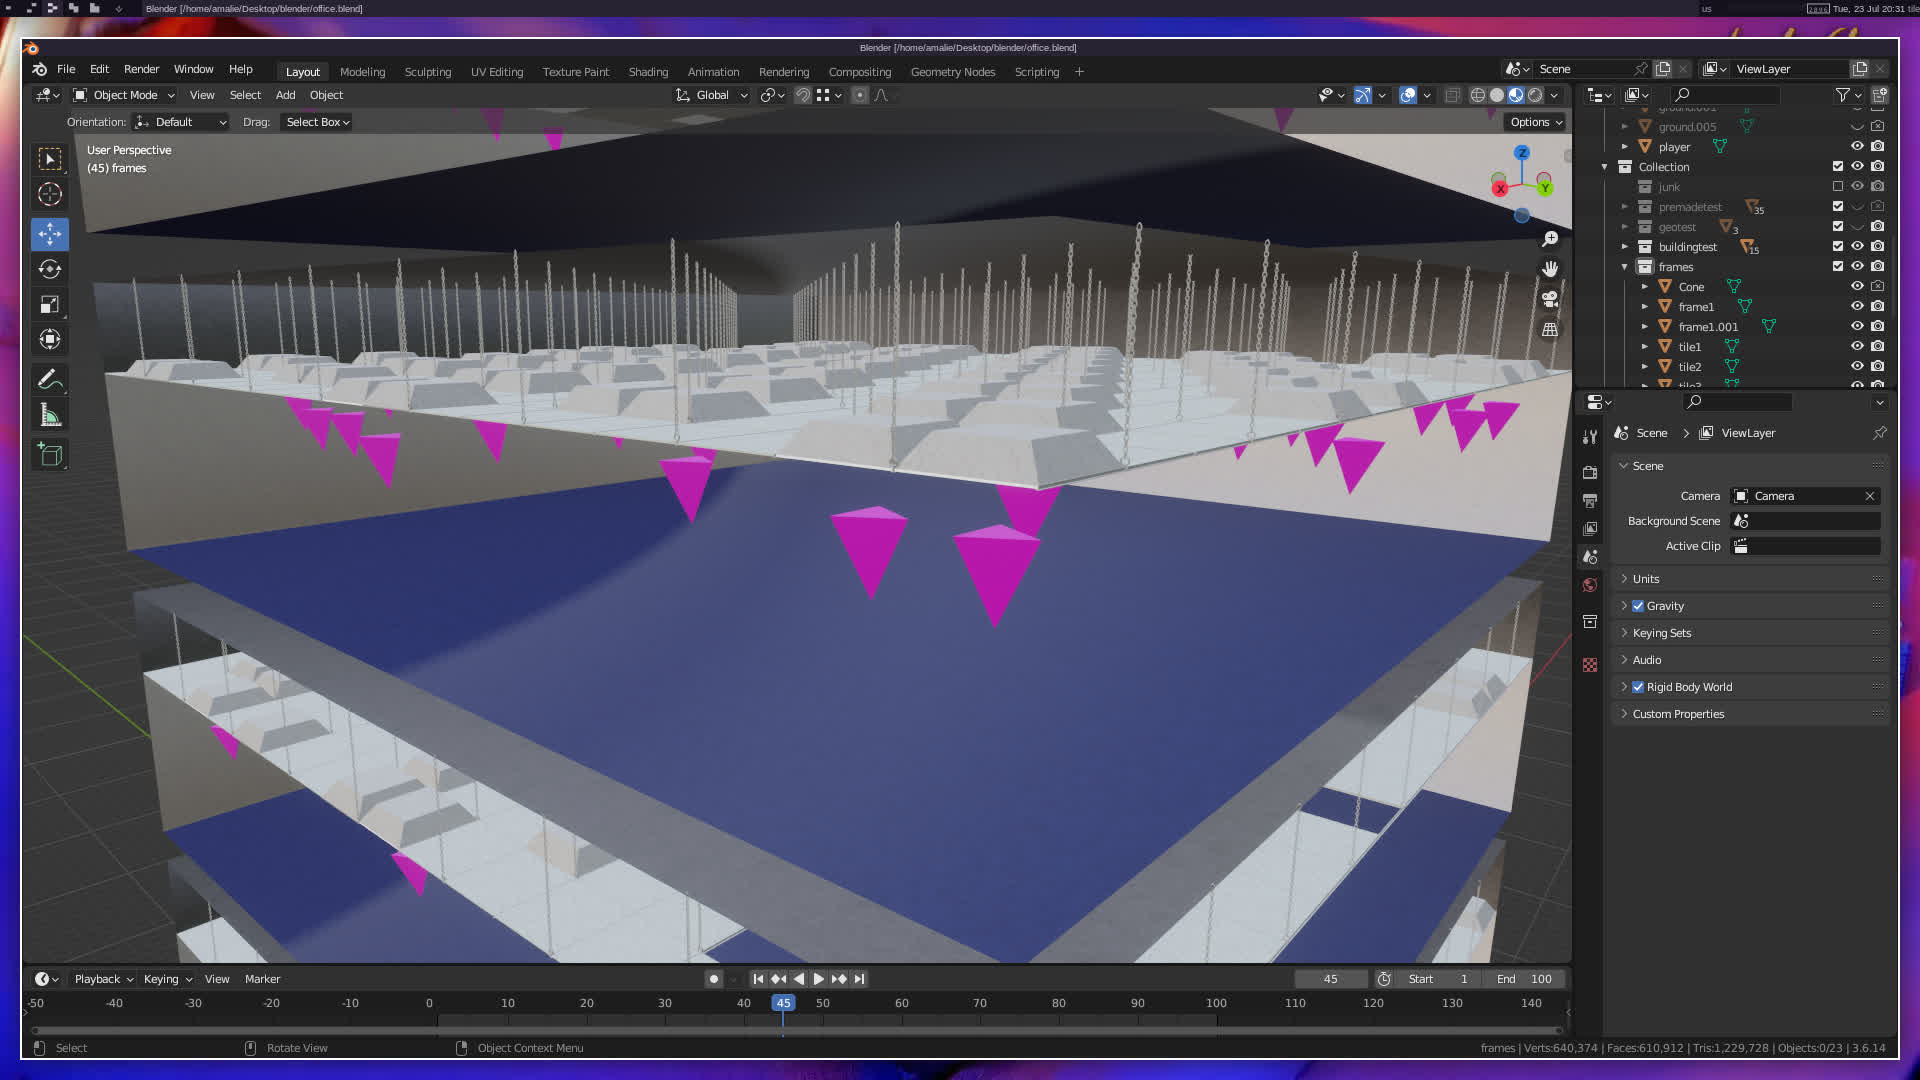Click the End frame field
Image resolution: width=1920 pixels, height=1080 pixels.
point(1526,979)
